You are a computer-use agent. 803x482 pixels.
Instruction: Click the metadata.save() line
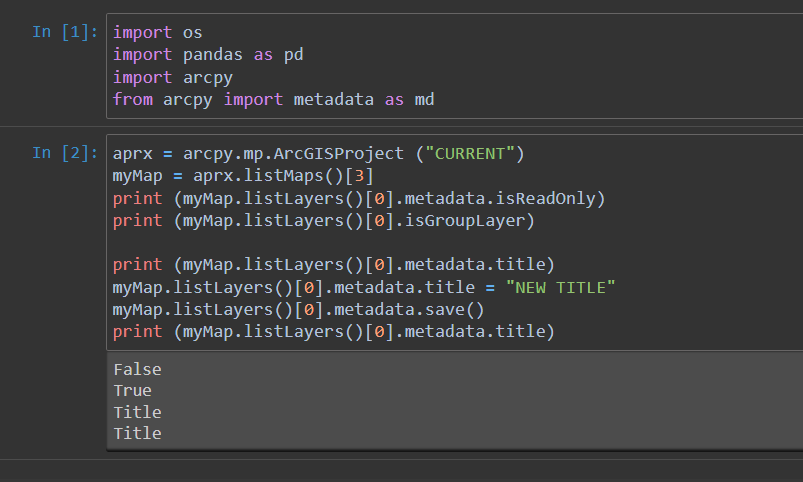click(x=299, y=309)
